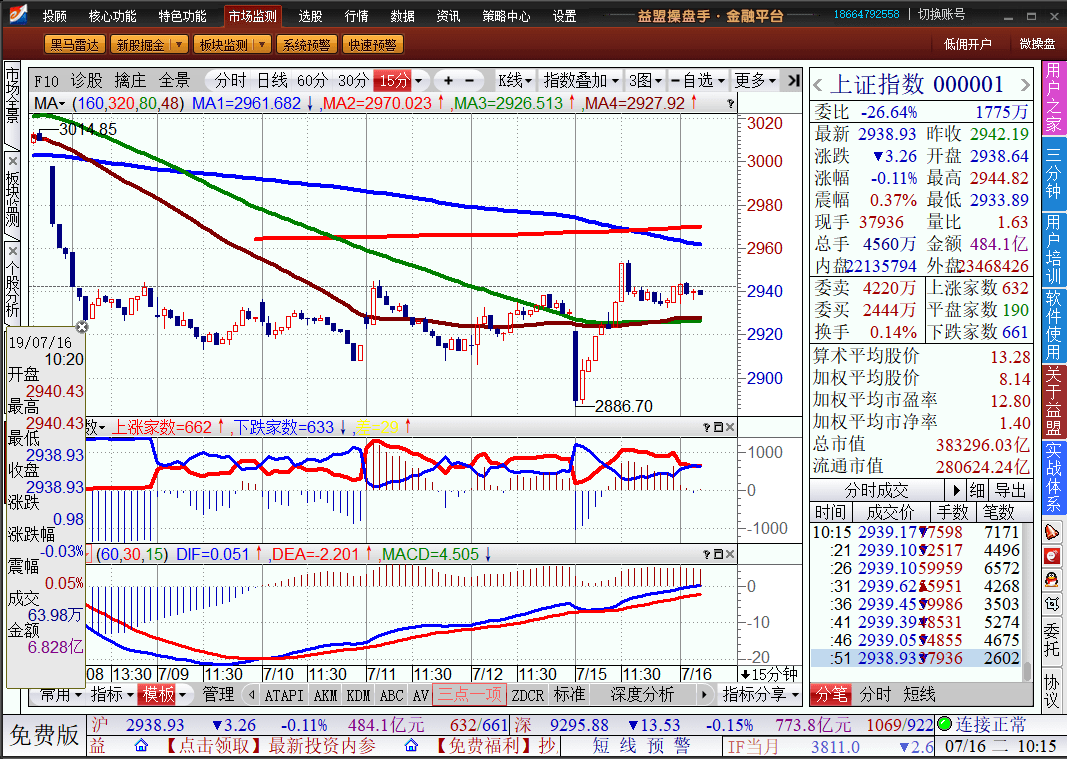Maximize the MACD indicator panel

(x=718, y=555)
